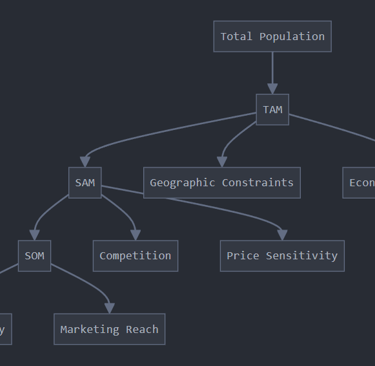Click the Competition node
Image resolution: width=375 pixels, height=366 pixels.
[x=135, y=256]
